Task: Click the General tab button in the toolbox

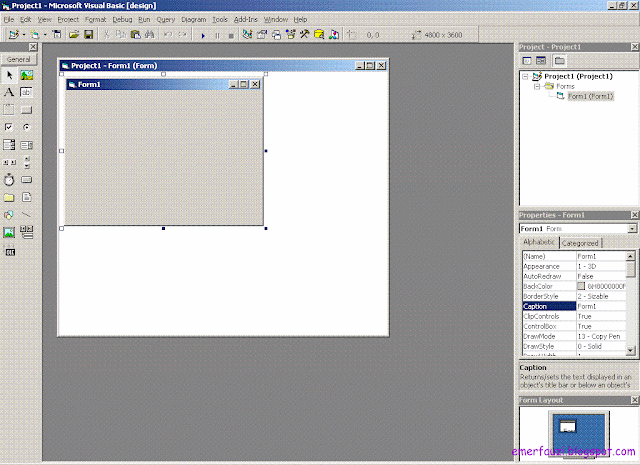Action: 19,59
